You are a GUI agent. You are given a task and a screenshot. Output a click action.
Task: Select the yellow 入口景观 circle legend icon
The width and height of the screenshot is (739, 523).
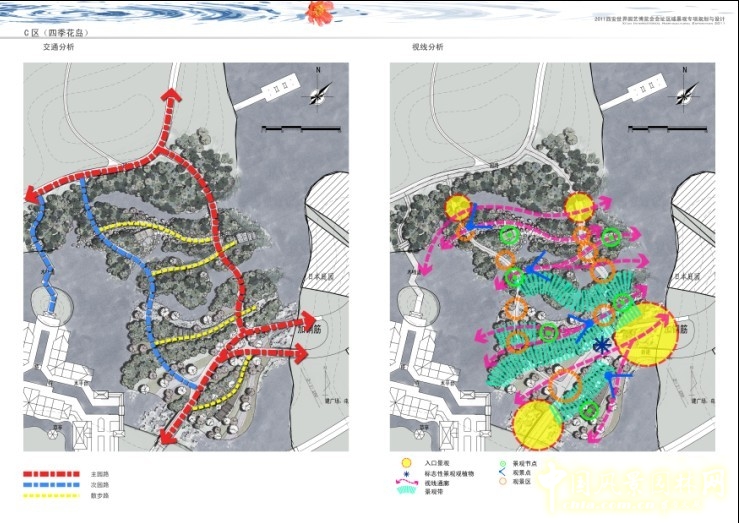point(405,464)
